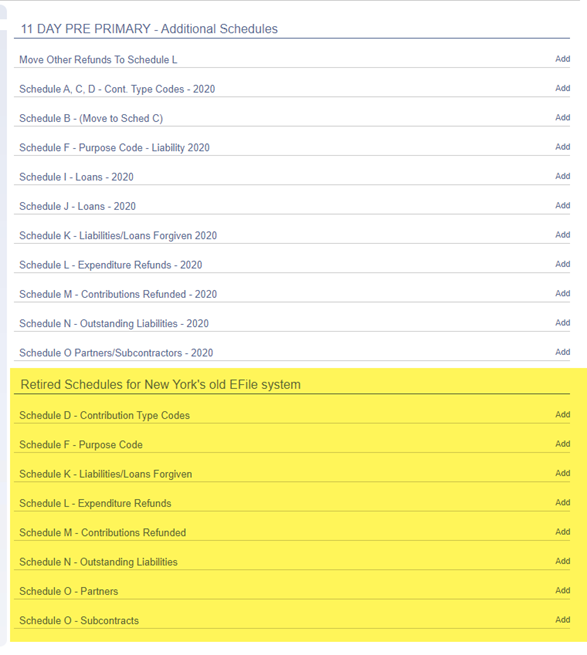Add Schedule B (Move to Sched C)
Viewport: 587px width, 655px height.
click(562, 117)
